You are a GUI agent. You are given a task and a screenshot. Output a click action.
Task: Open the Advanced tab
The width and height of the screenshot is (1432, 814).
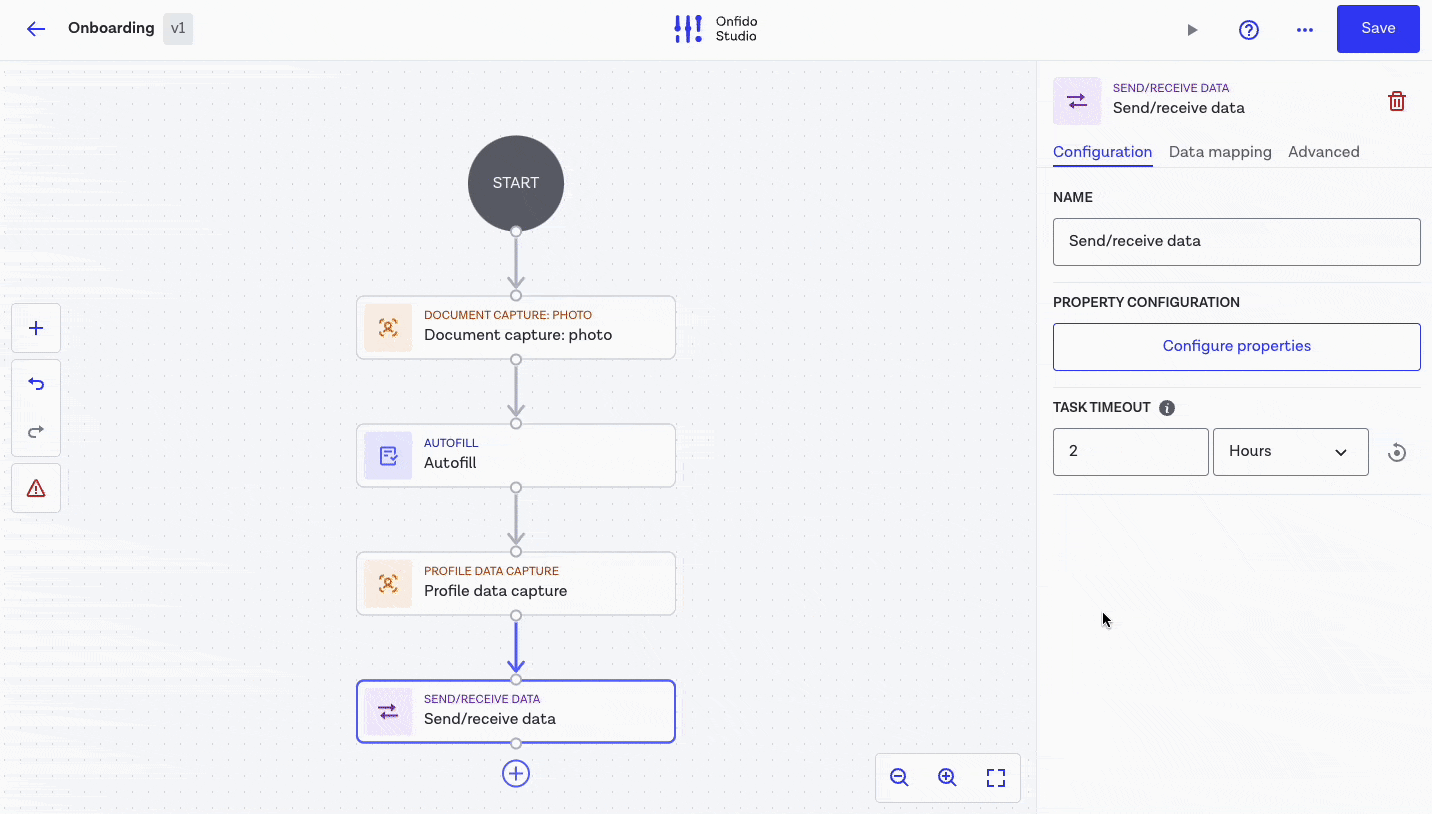(x=1323, y=152)
